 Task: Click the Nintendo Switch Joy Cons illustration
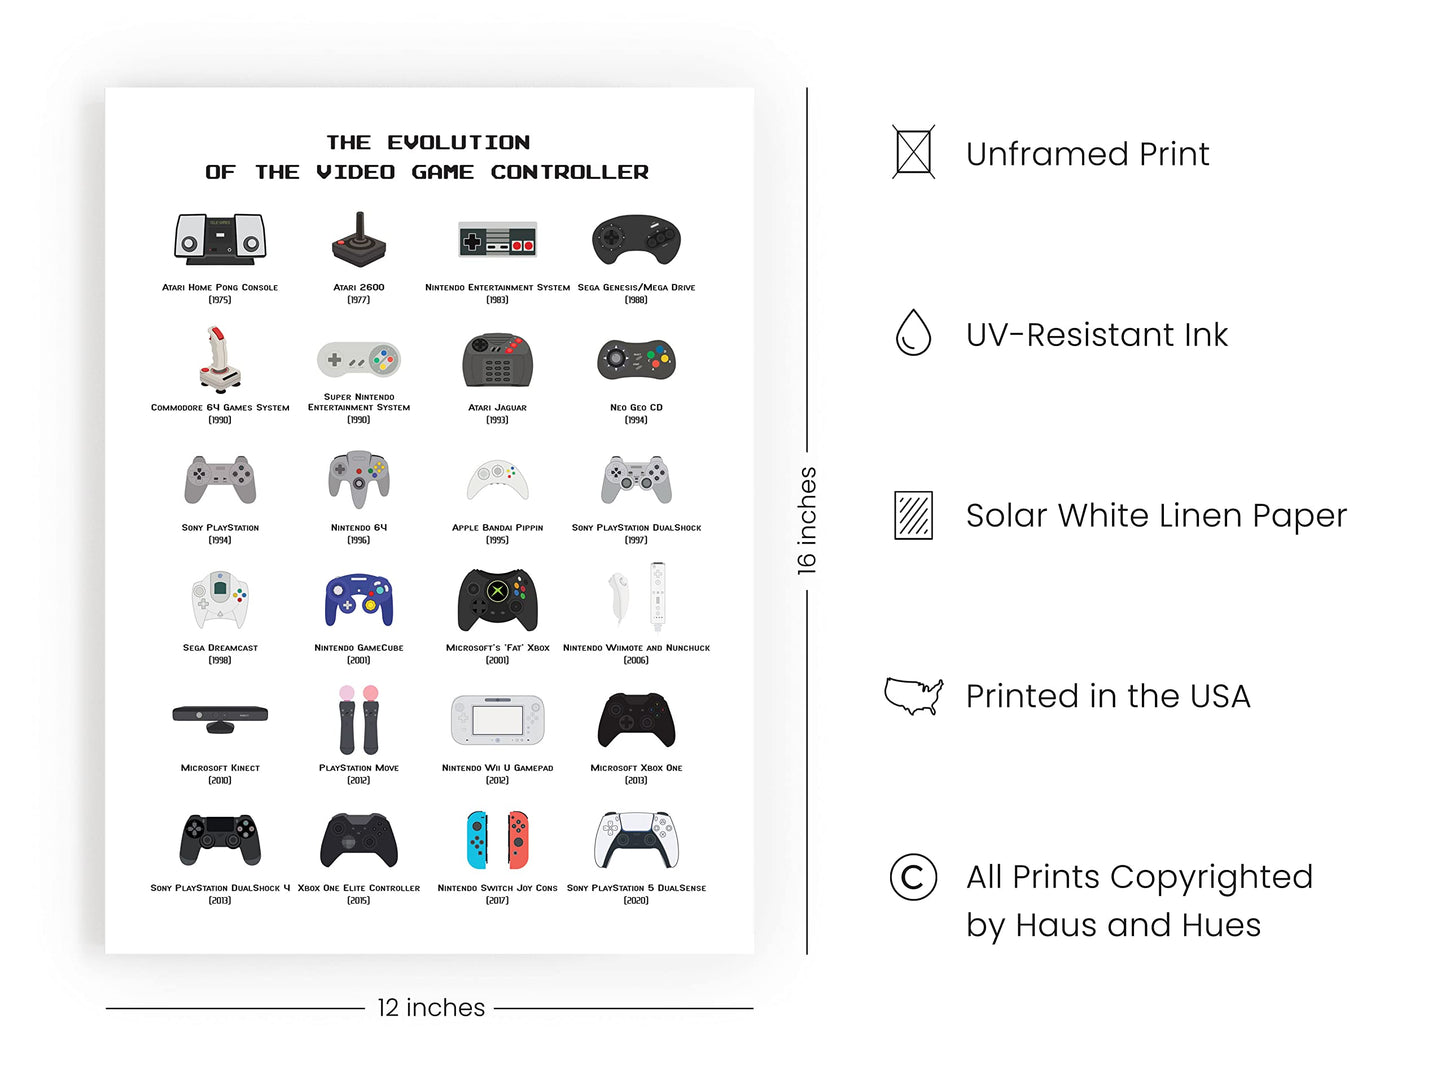[497, 840]
